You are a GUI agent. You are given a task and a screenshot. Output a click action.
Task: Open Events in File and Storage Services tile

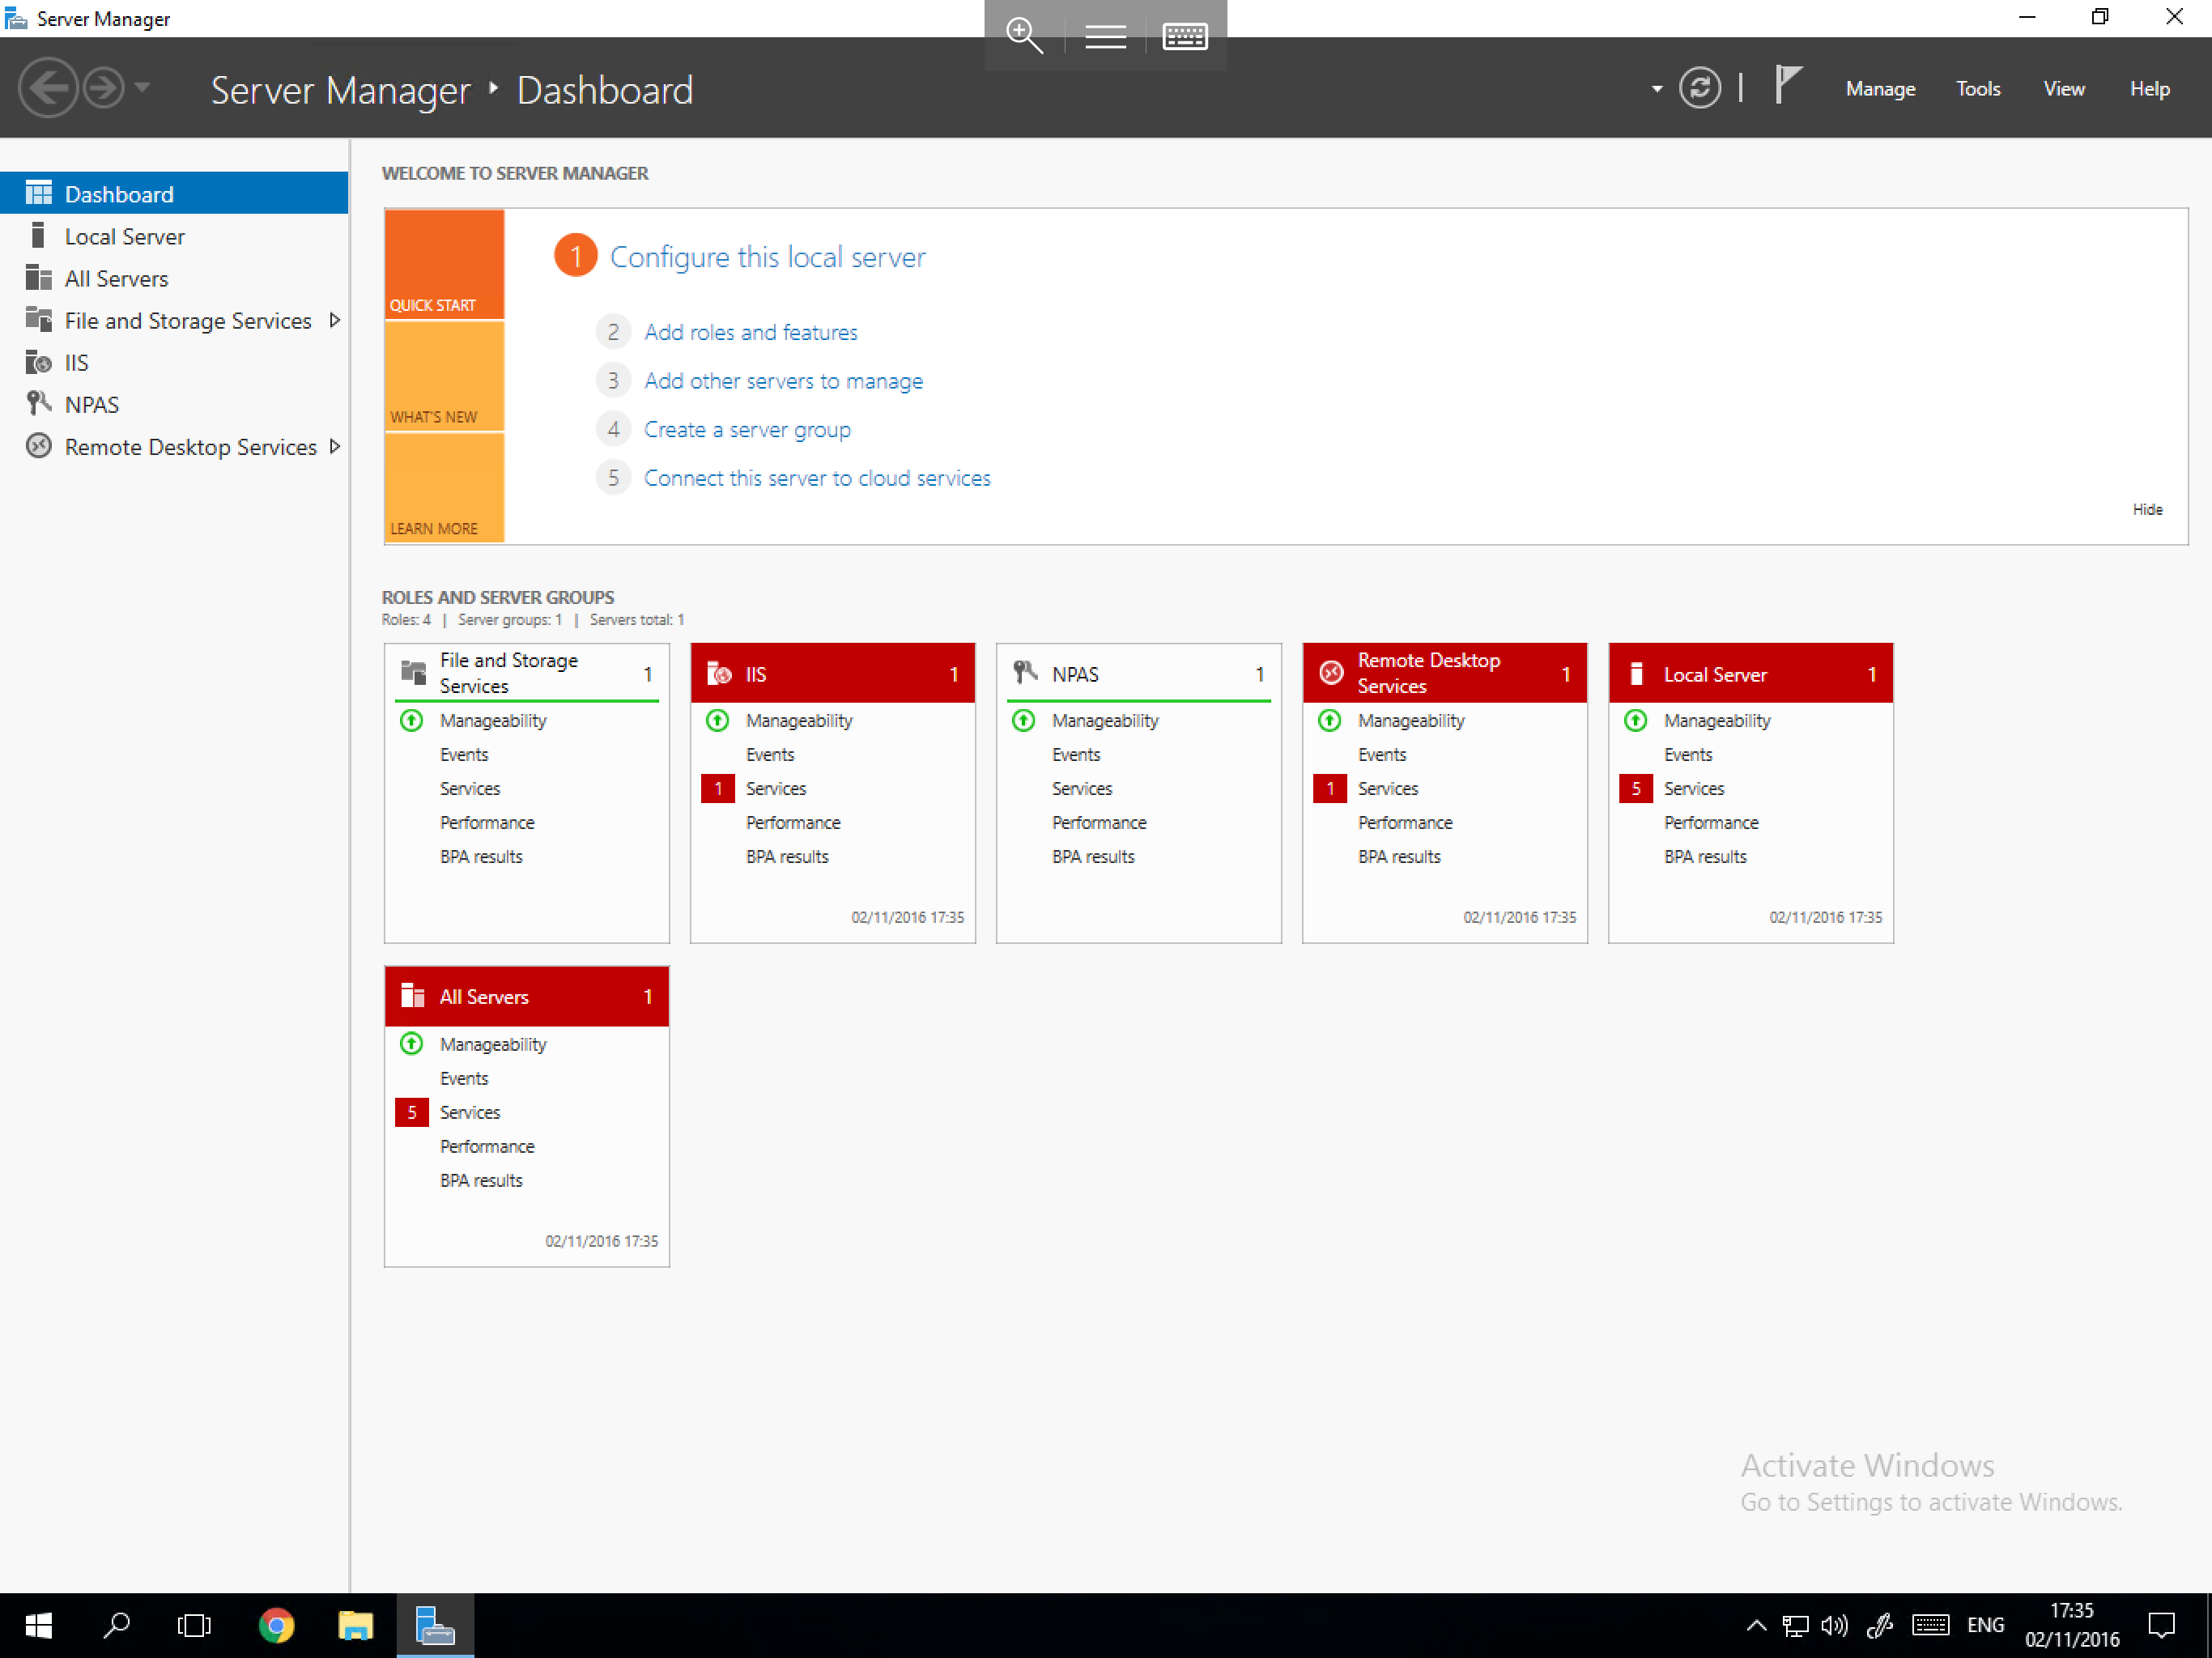click(464, 754)
